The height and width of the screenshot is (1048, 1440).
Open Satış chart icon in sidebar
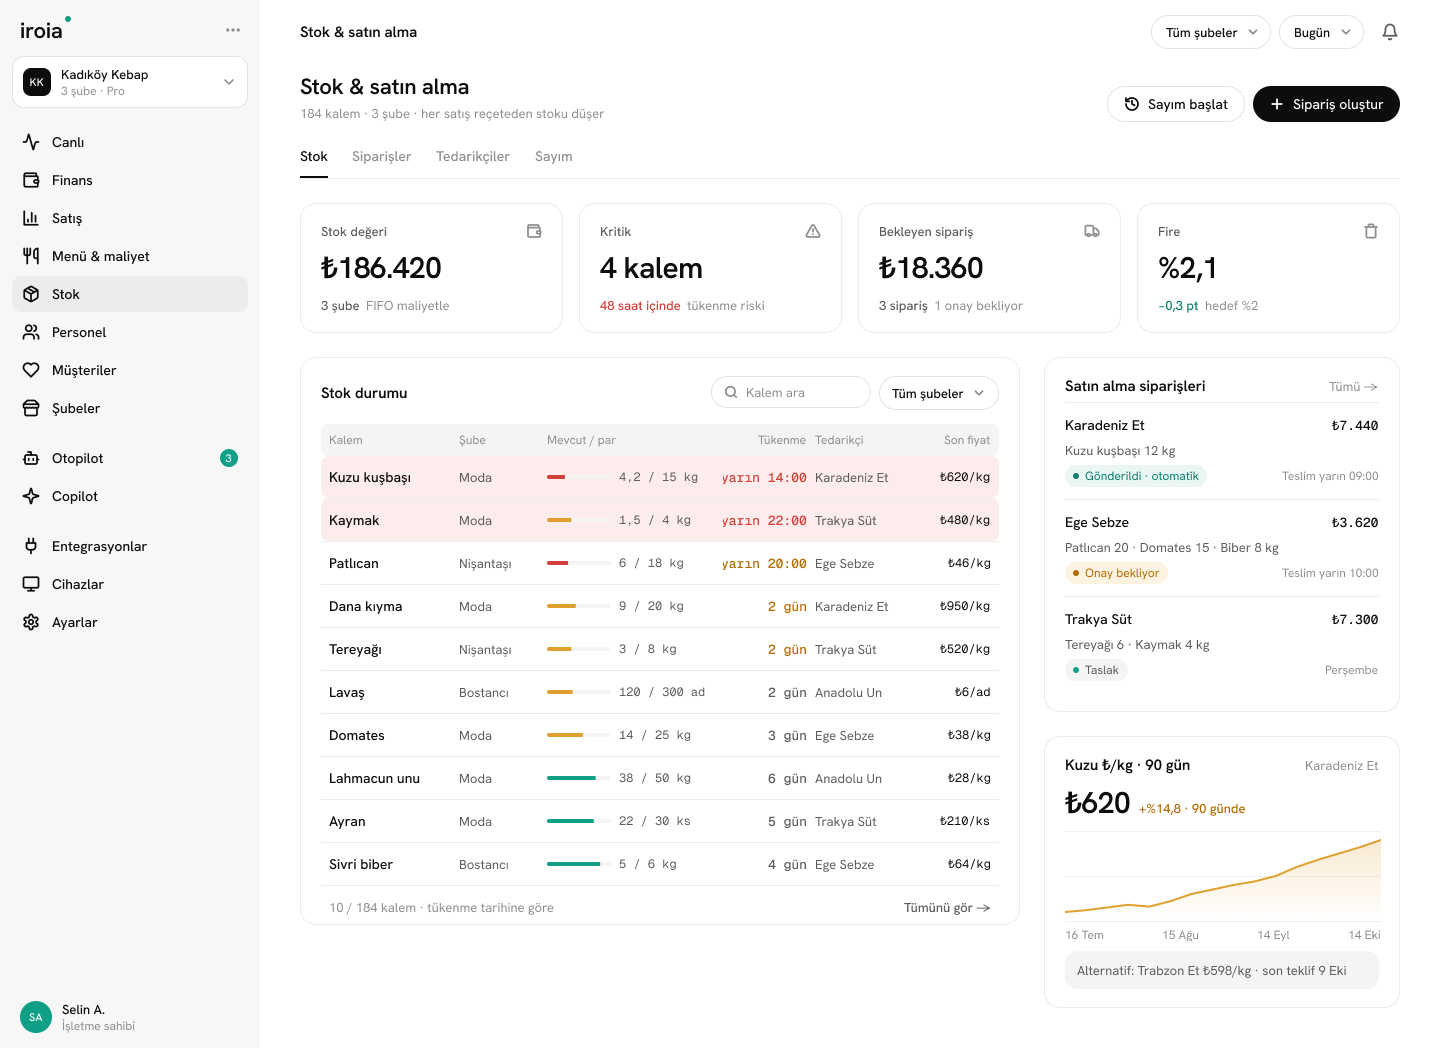click(31, 218)
